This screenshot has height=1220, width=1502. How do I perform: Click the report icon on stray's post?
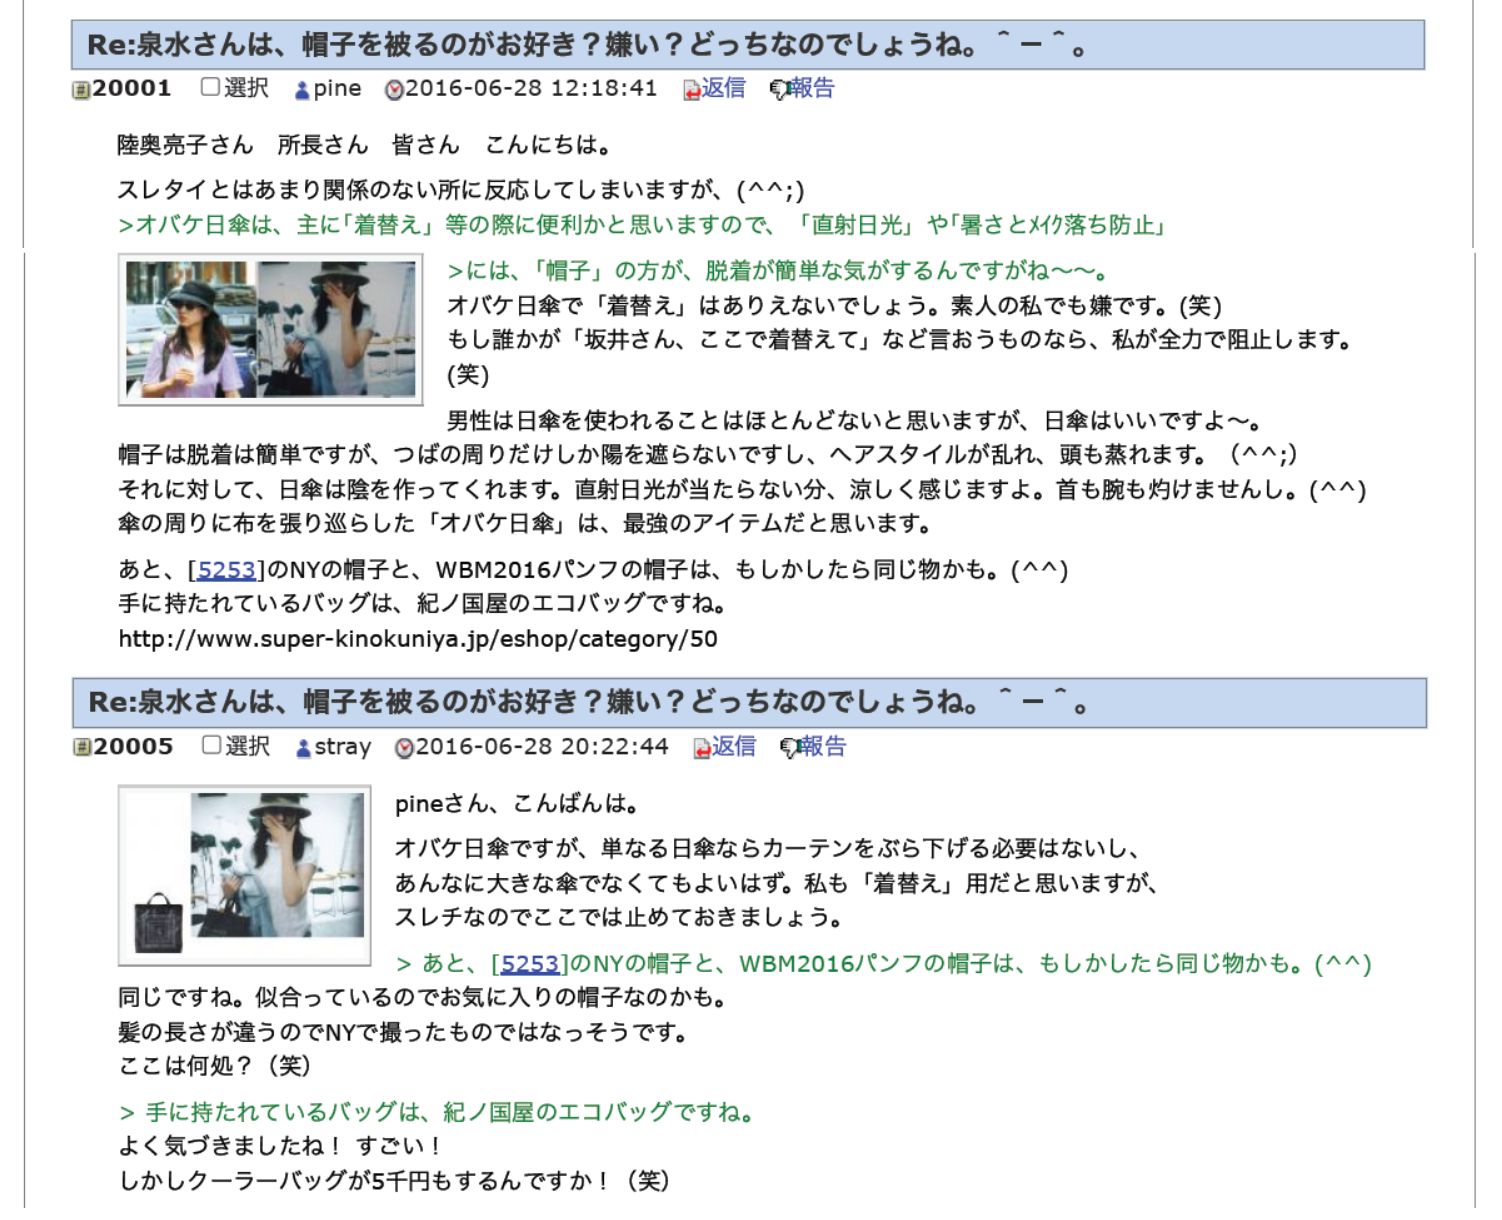click(x=789, y=748)
